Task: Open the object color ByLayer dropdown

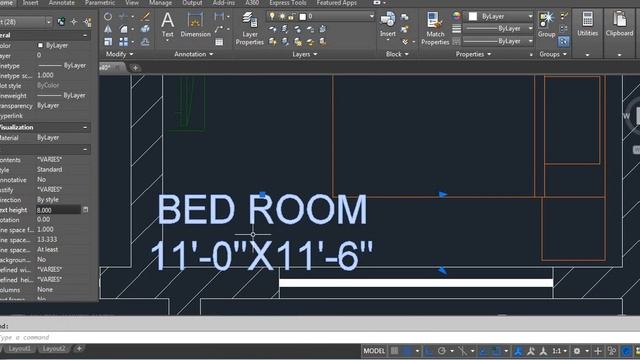Action: point(530,16)
